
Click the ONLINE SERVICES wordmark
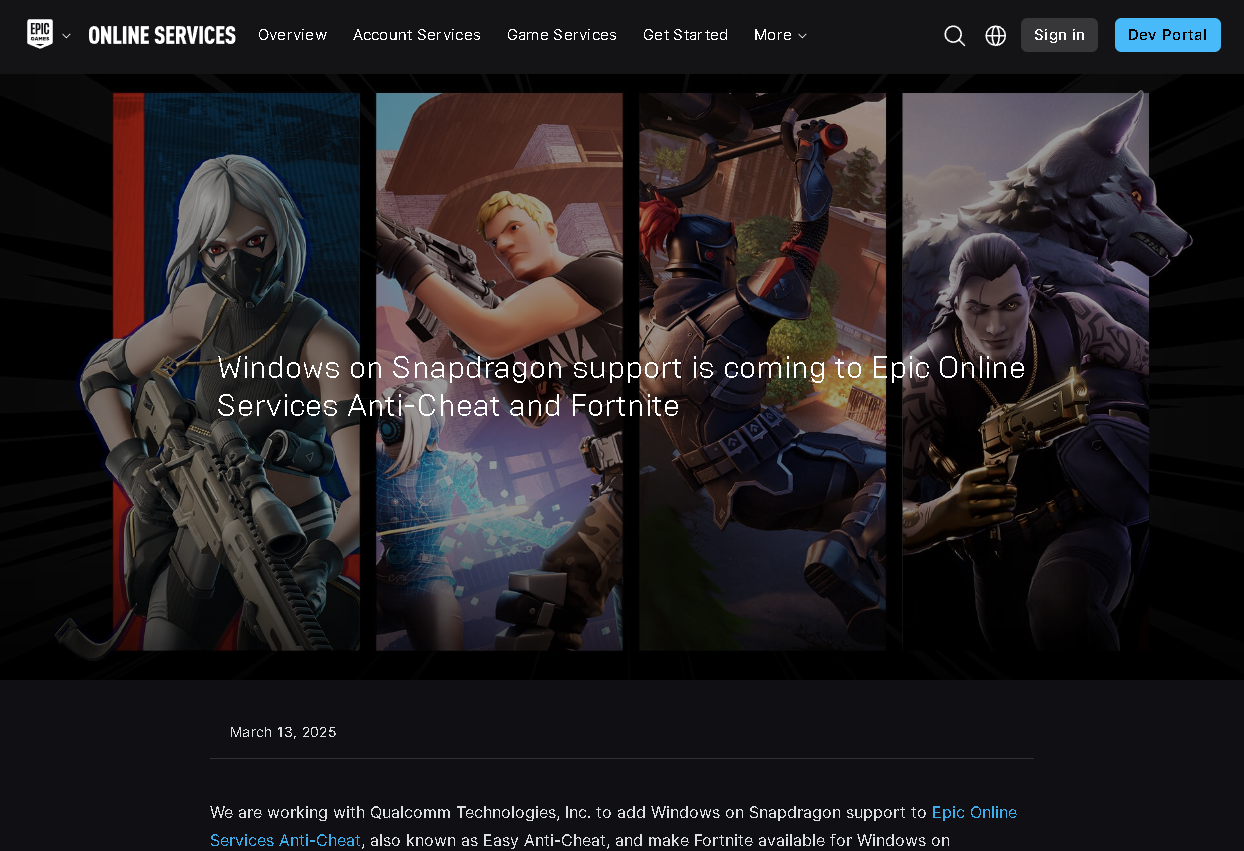pyautogui.click(x=162, y=34)
